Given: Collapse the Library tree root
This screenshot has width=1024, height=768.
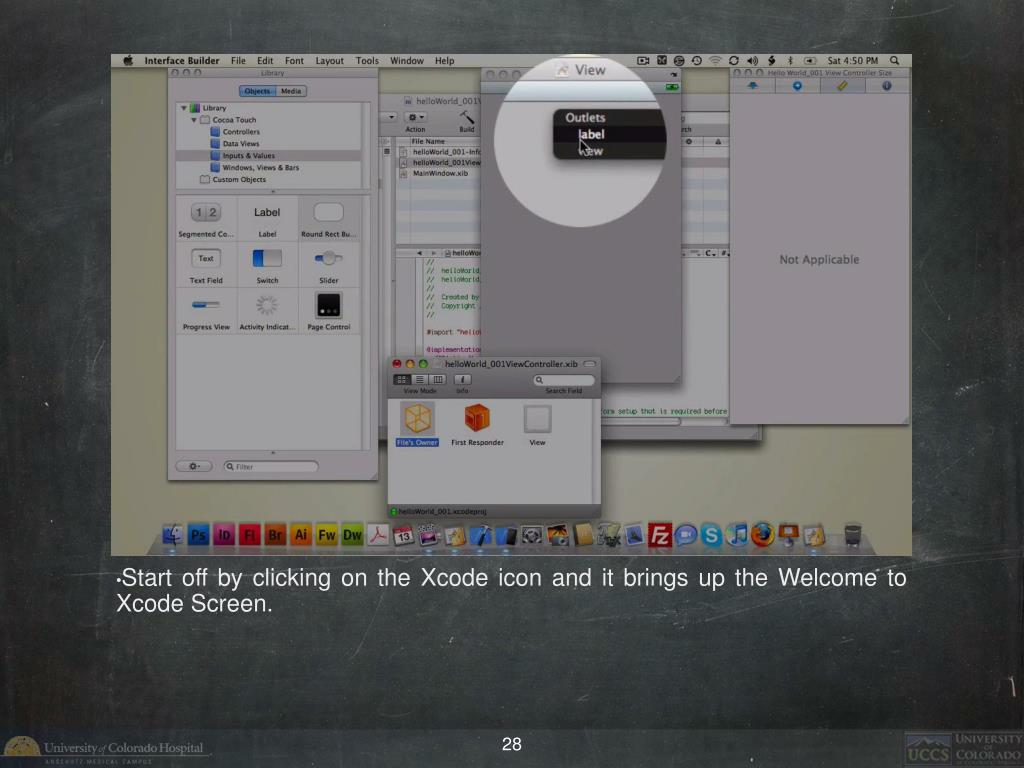Looking at the screenshot, I should point(184,108).
